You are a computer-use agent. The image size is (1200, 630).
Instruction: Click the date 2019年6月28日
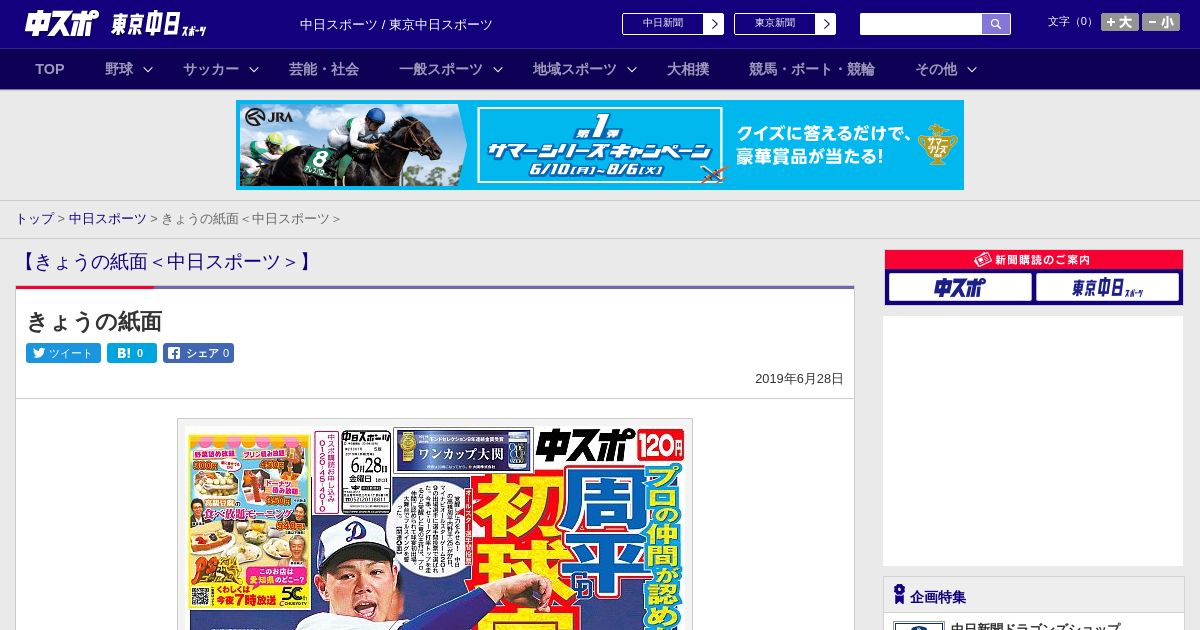[x=799, y=379]
